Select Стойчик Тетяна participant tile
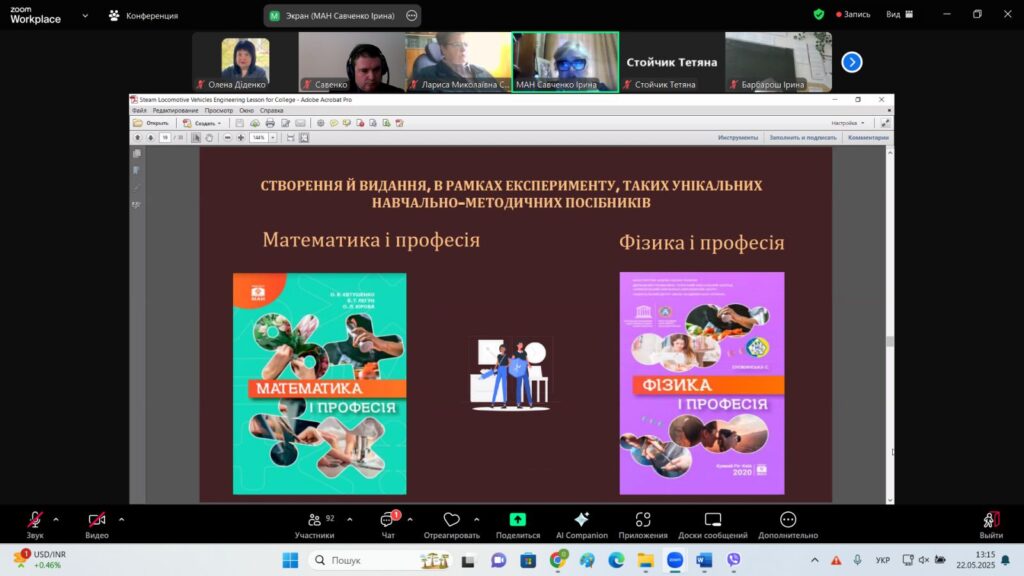Screen dimensions: 1024x576 point(671,62)
